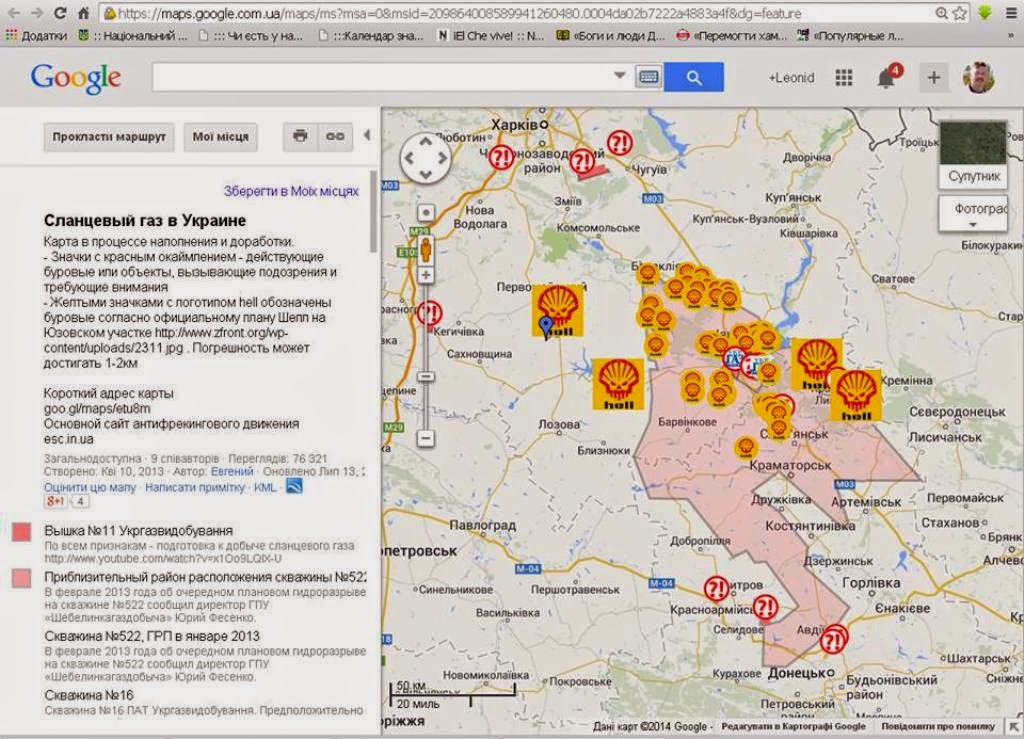The width and height of the screenshot is (1024, 739).
Task: Click the large hell icon above Лозова
Action: tap(618, 385)
